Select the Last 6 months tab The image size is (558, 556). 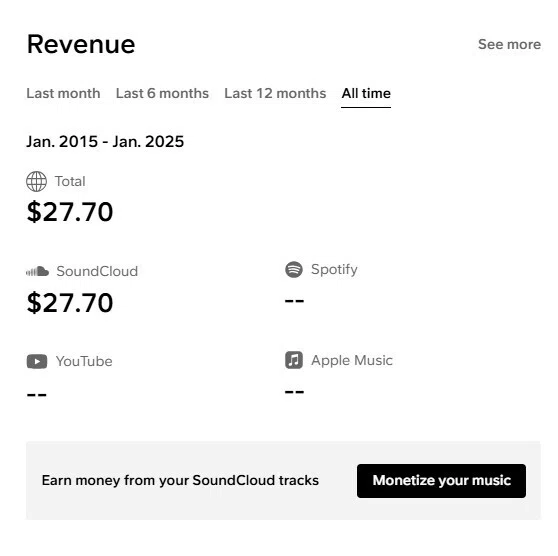click(162, 93)
